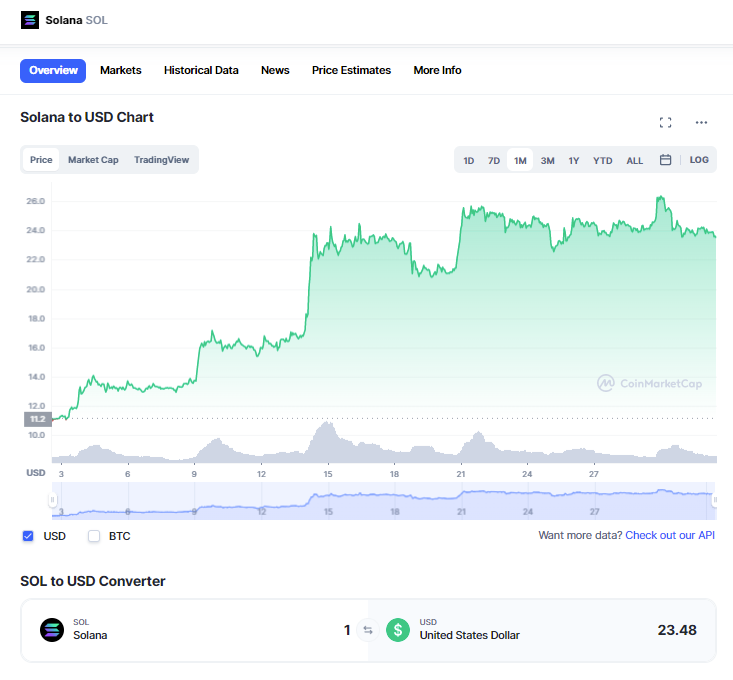Enable the BTC checkbox

point(94,536)
